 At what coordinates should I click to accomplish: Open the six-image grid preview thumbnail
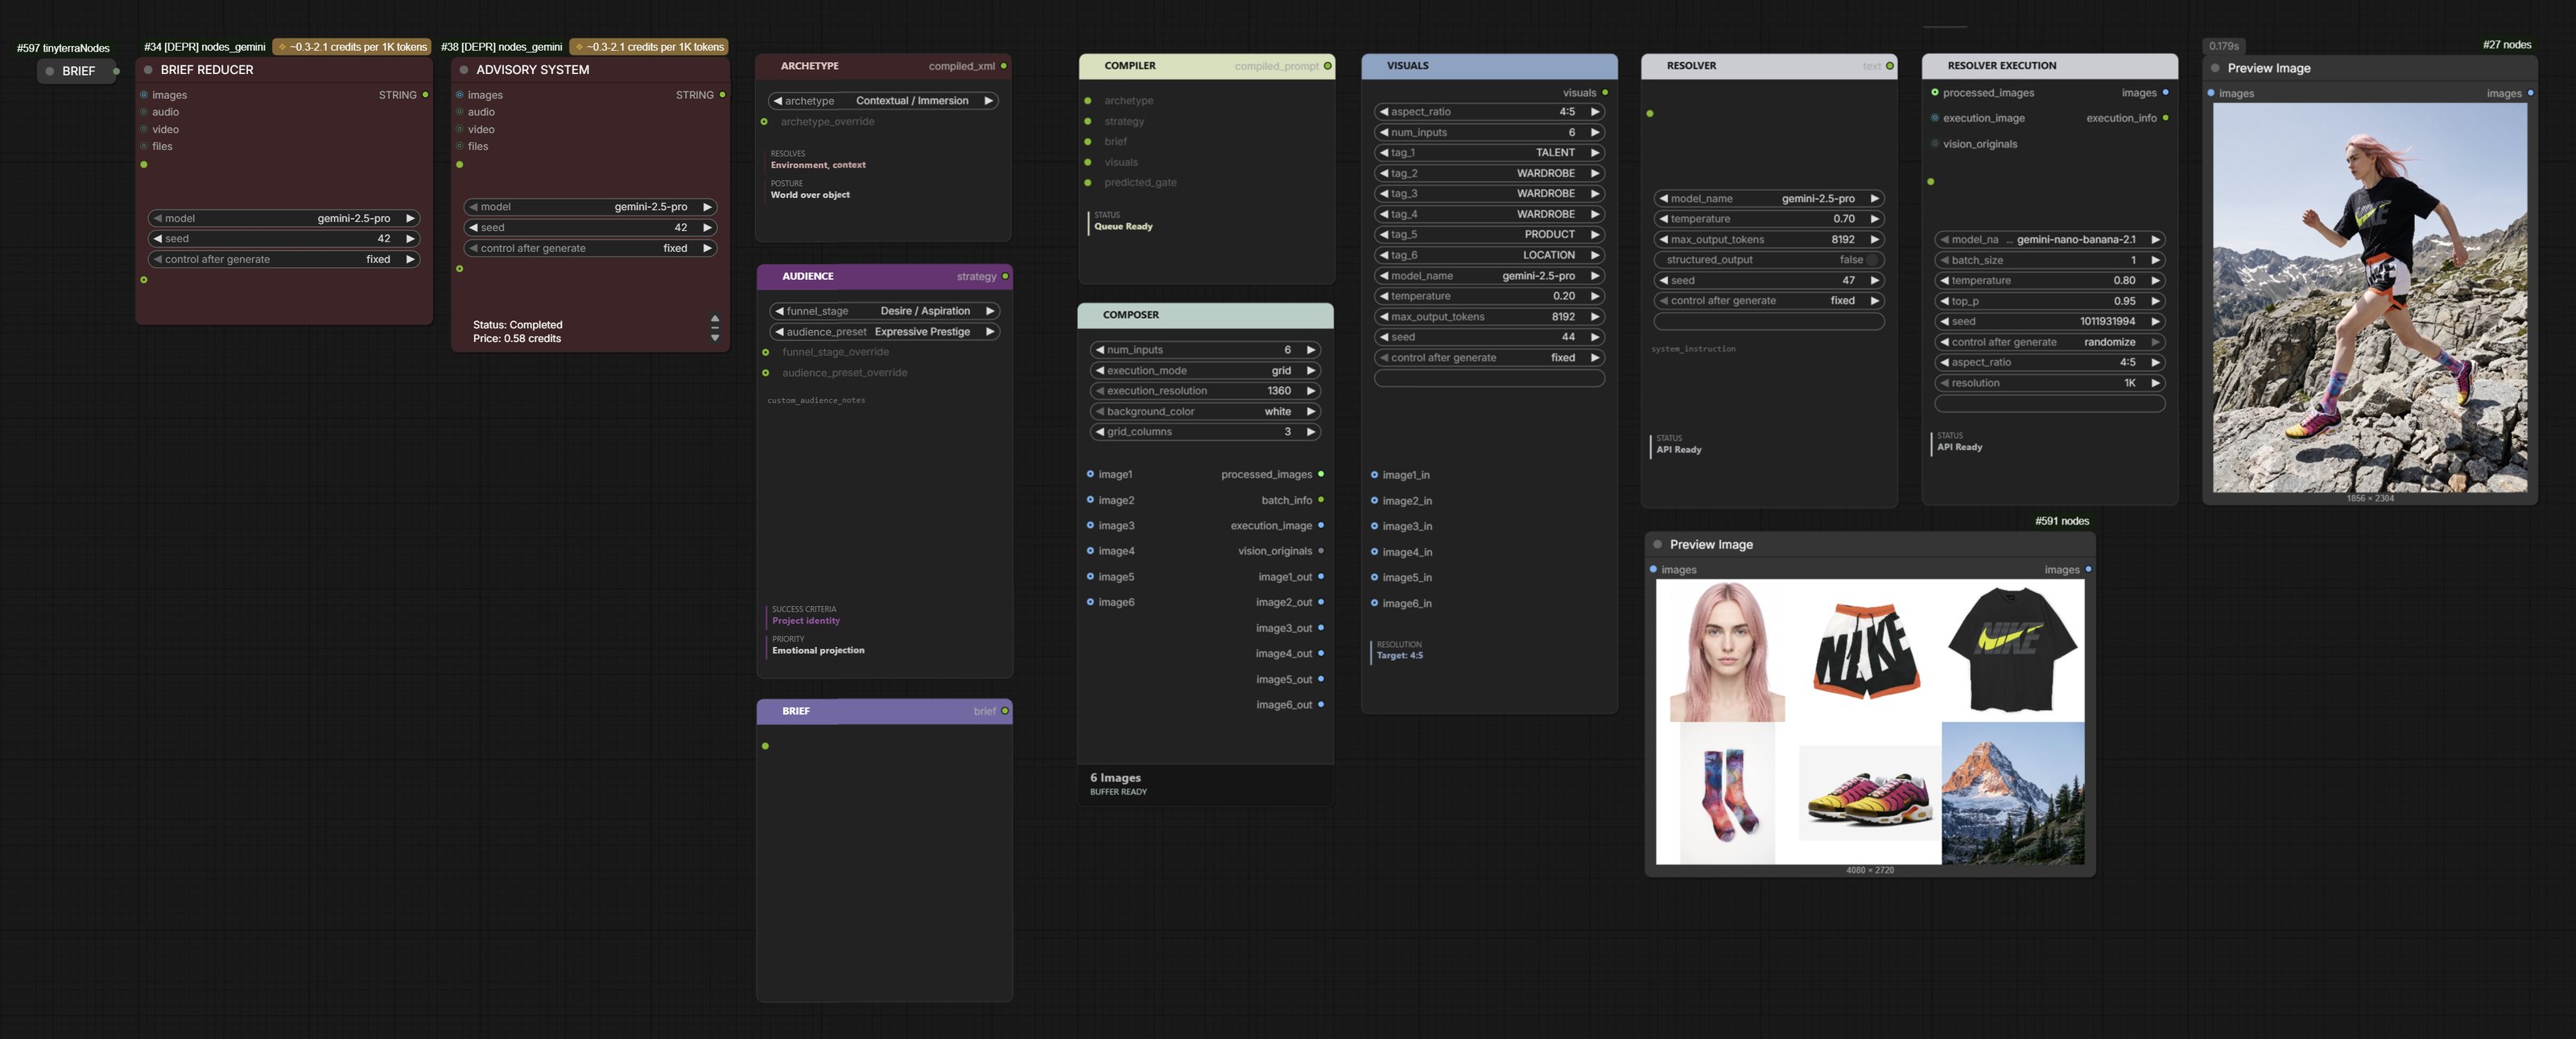tap(1870, 721)
